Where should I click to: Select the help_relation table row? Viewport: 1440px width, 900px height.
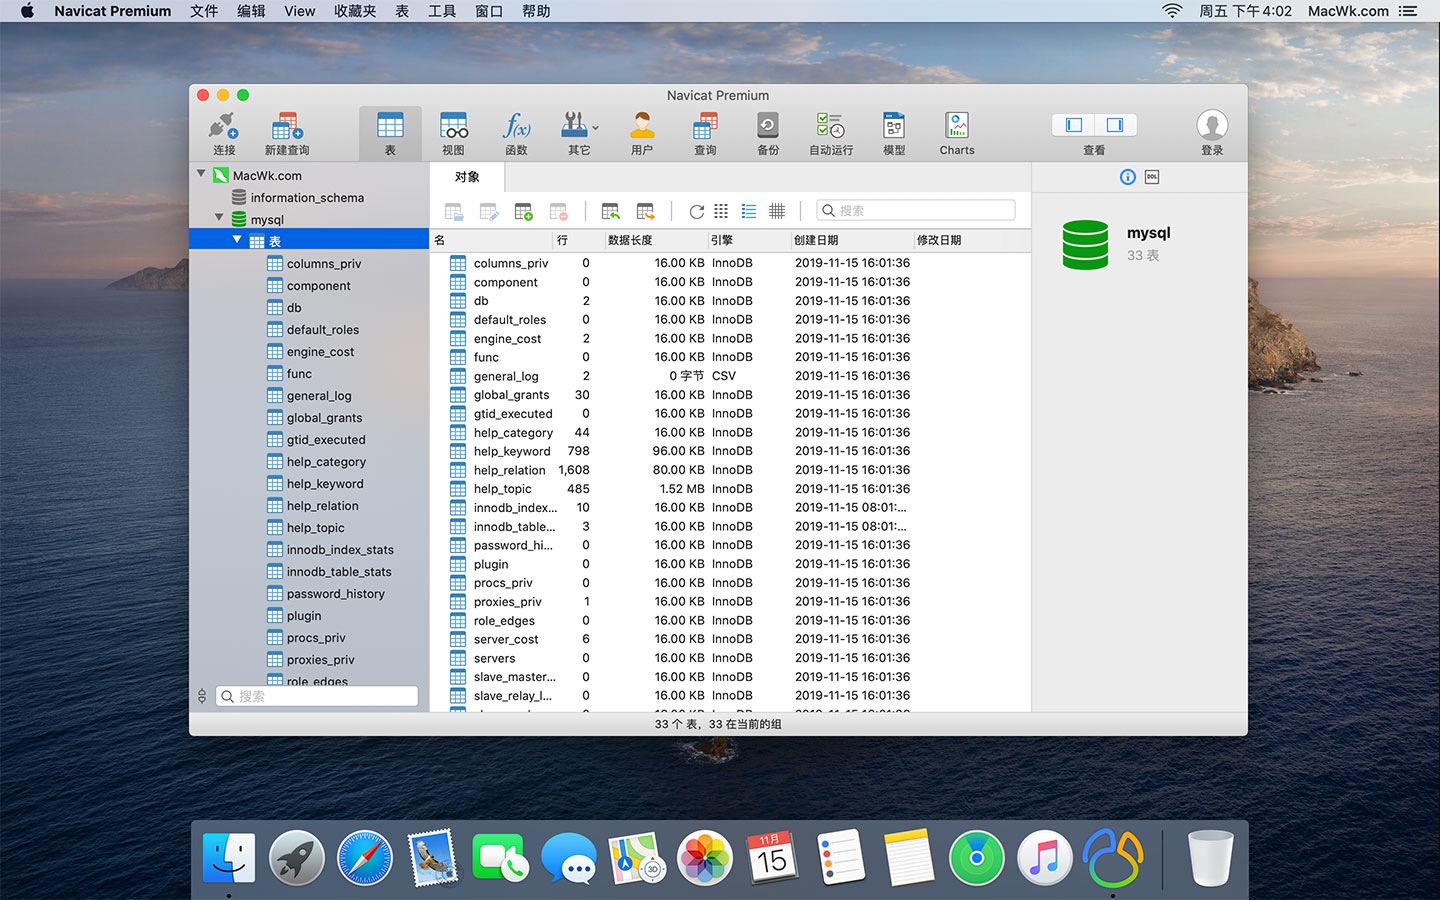click(730, 470)
